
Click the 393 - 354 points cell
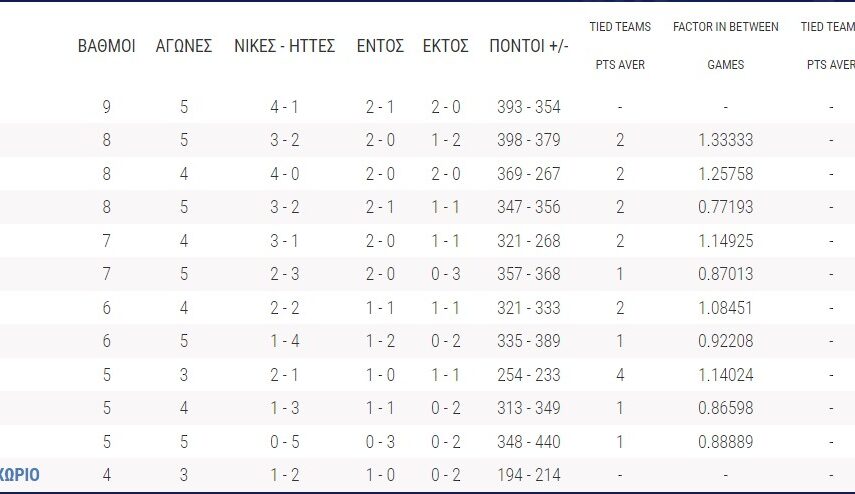[529, 107]
